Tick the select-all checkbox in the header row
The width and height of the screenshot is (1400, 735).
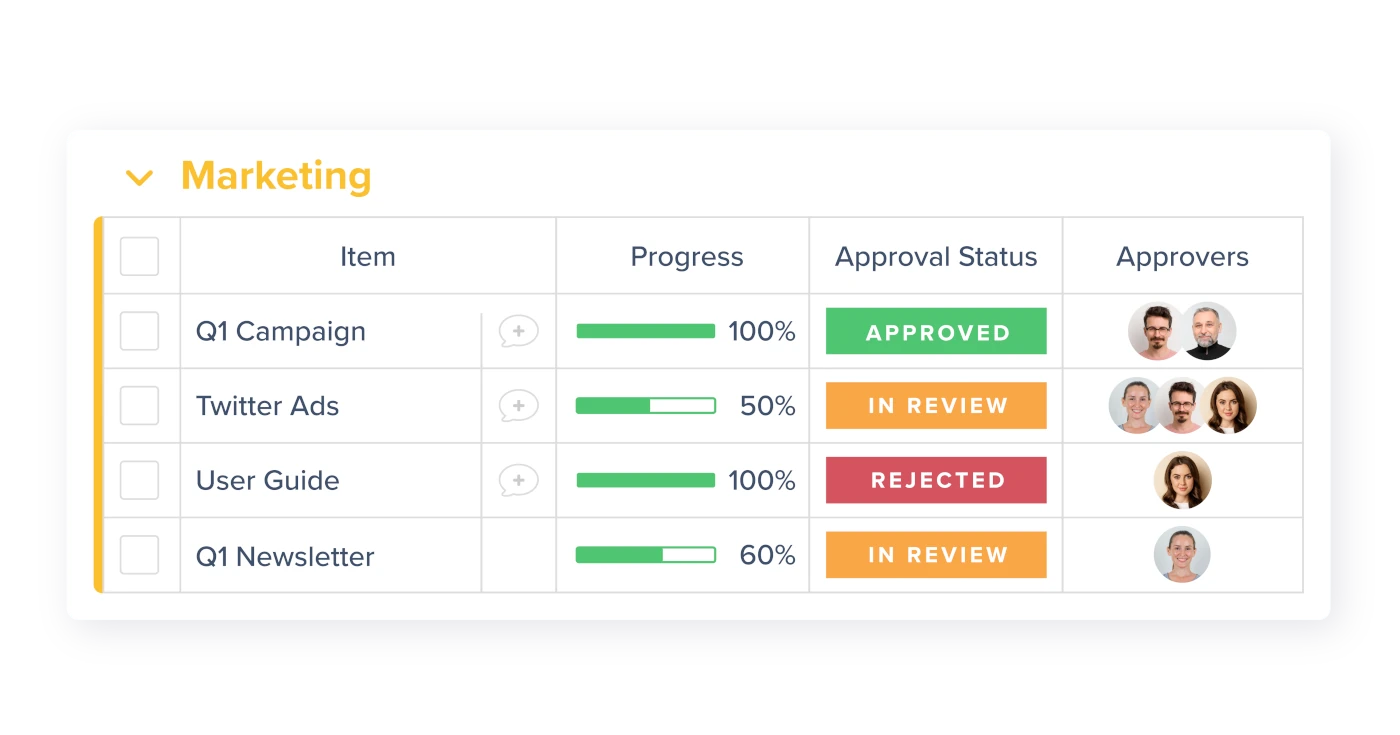139,256
